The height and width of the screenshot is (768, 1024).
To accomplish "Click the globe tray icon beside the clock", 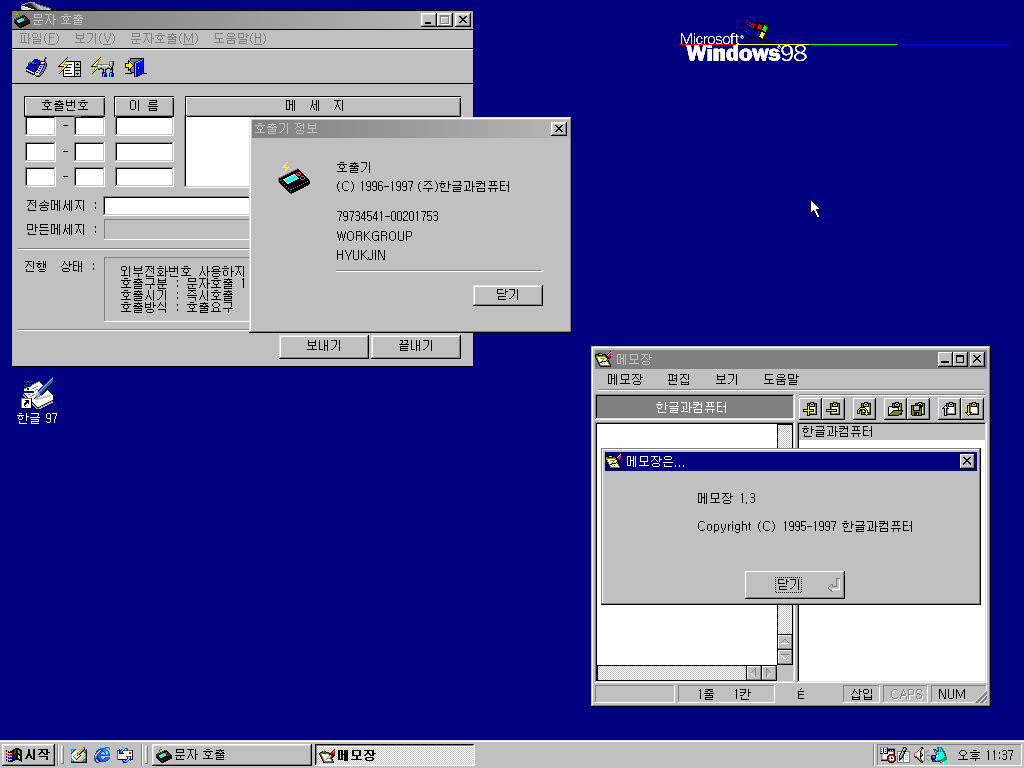I will coord(938,755).
